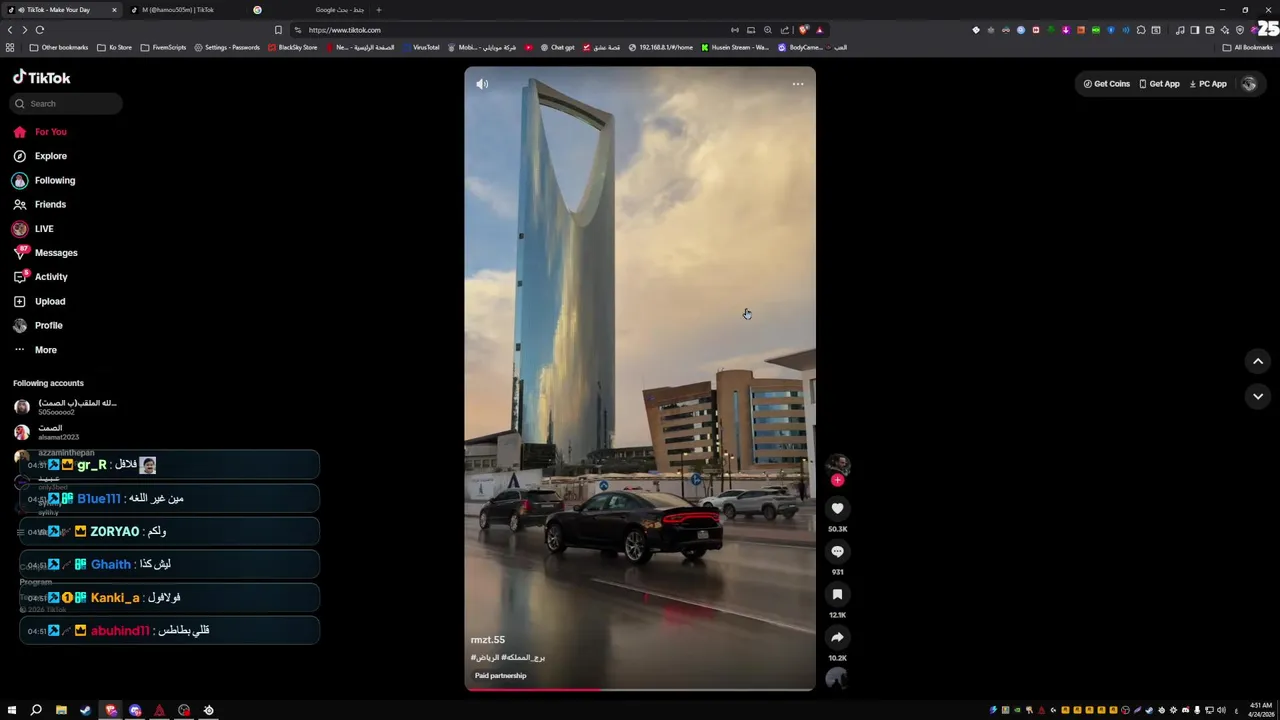Image resolution: width=1280 pixels, height=720 pixels.
Task: Open the extensions puzzle icon
Action: coord(1141,30)
